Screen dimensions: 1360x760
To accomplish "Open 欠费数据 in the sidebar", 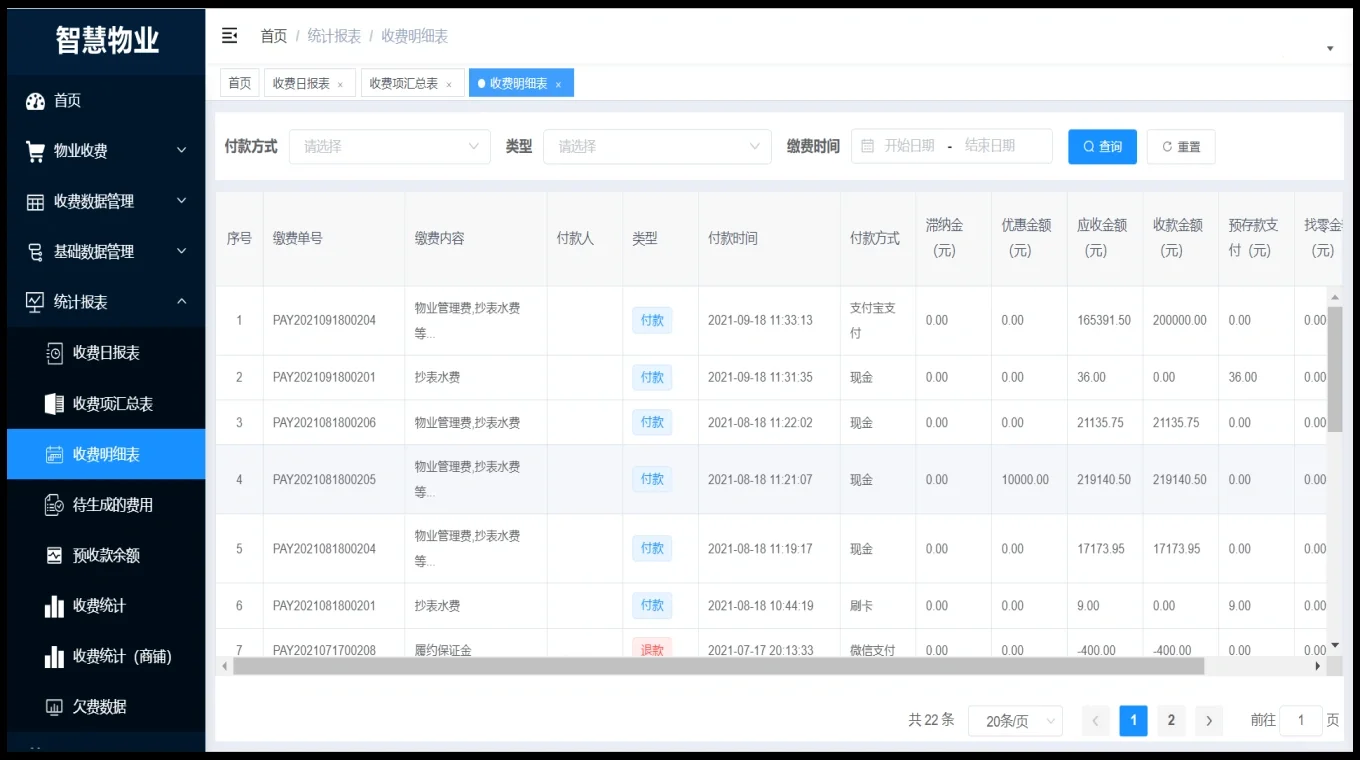I will click(x=99, y=706).
